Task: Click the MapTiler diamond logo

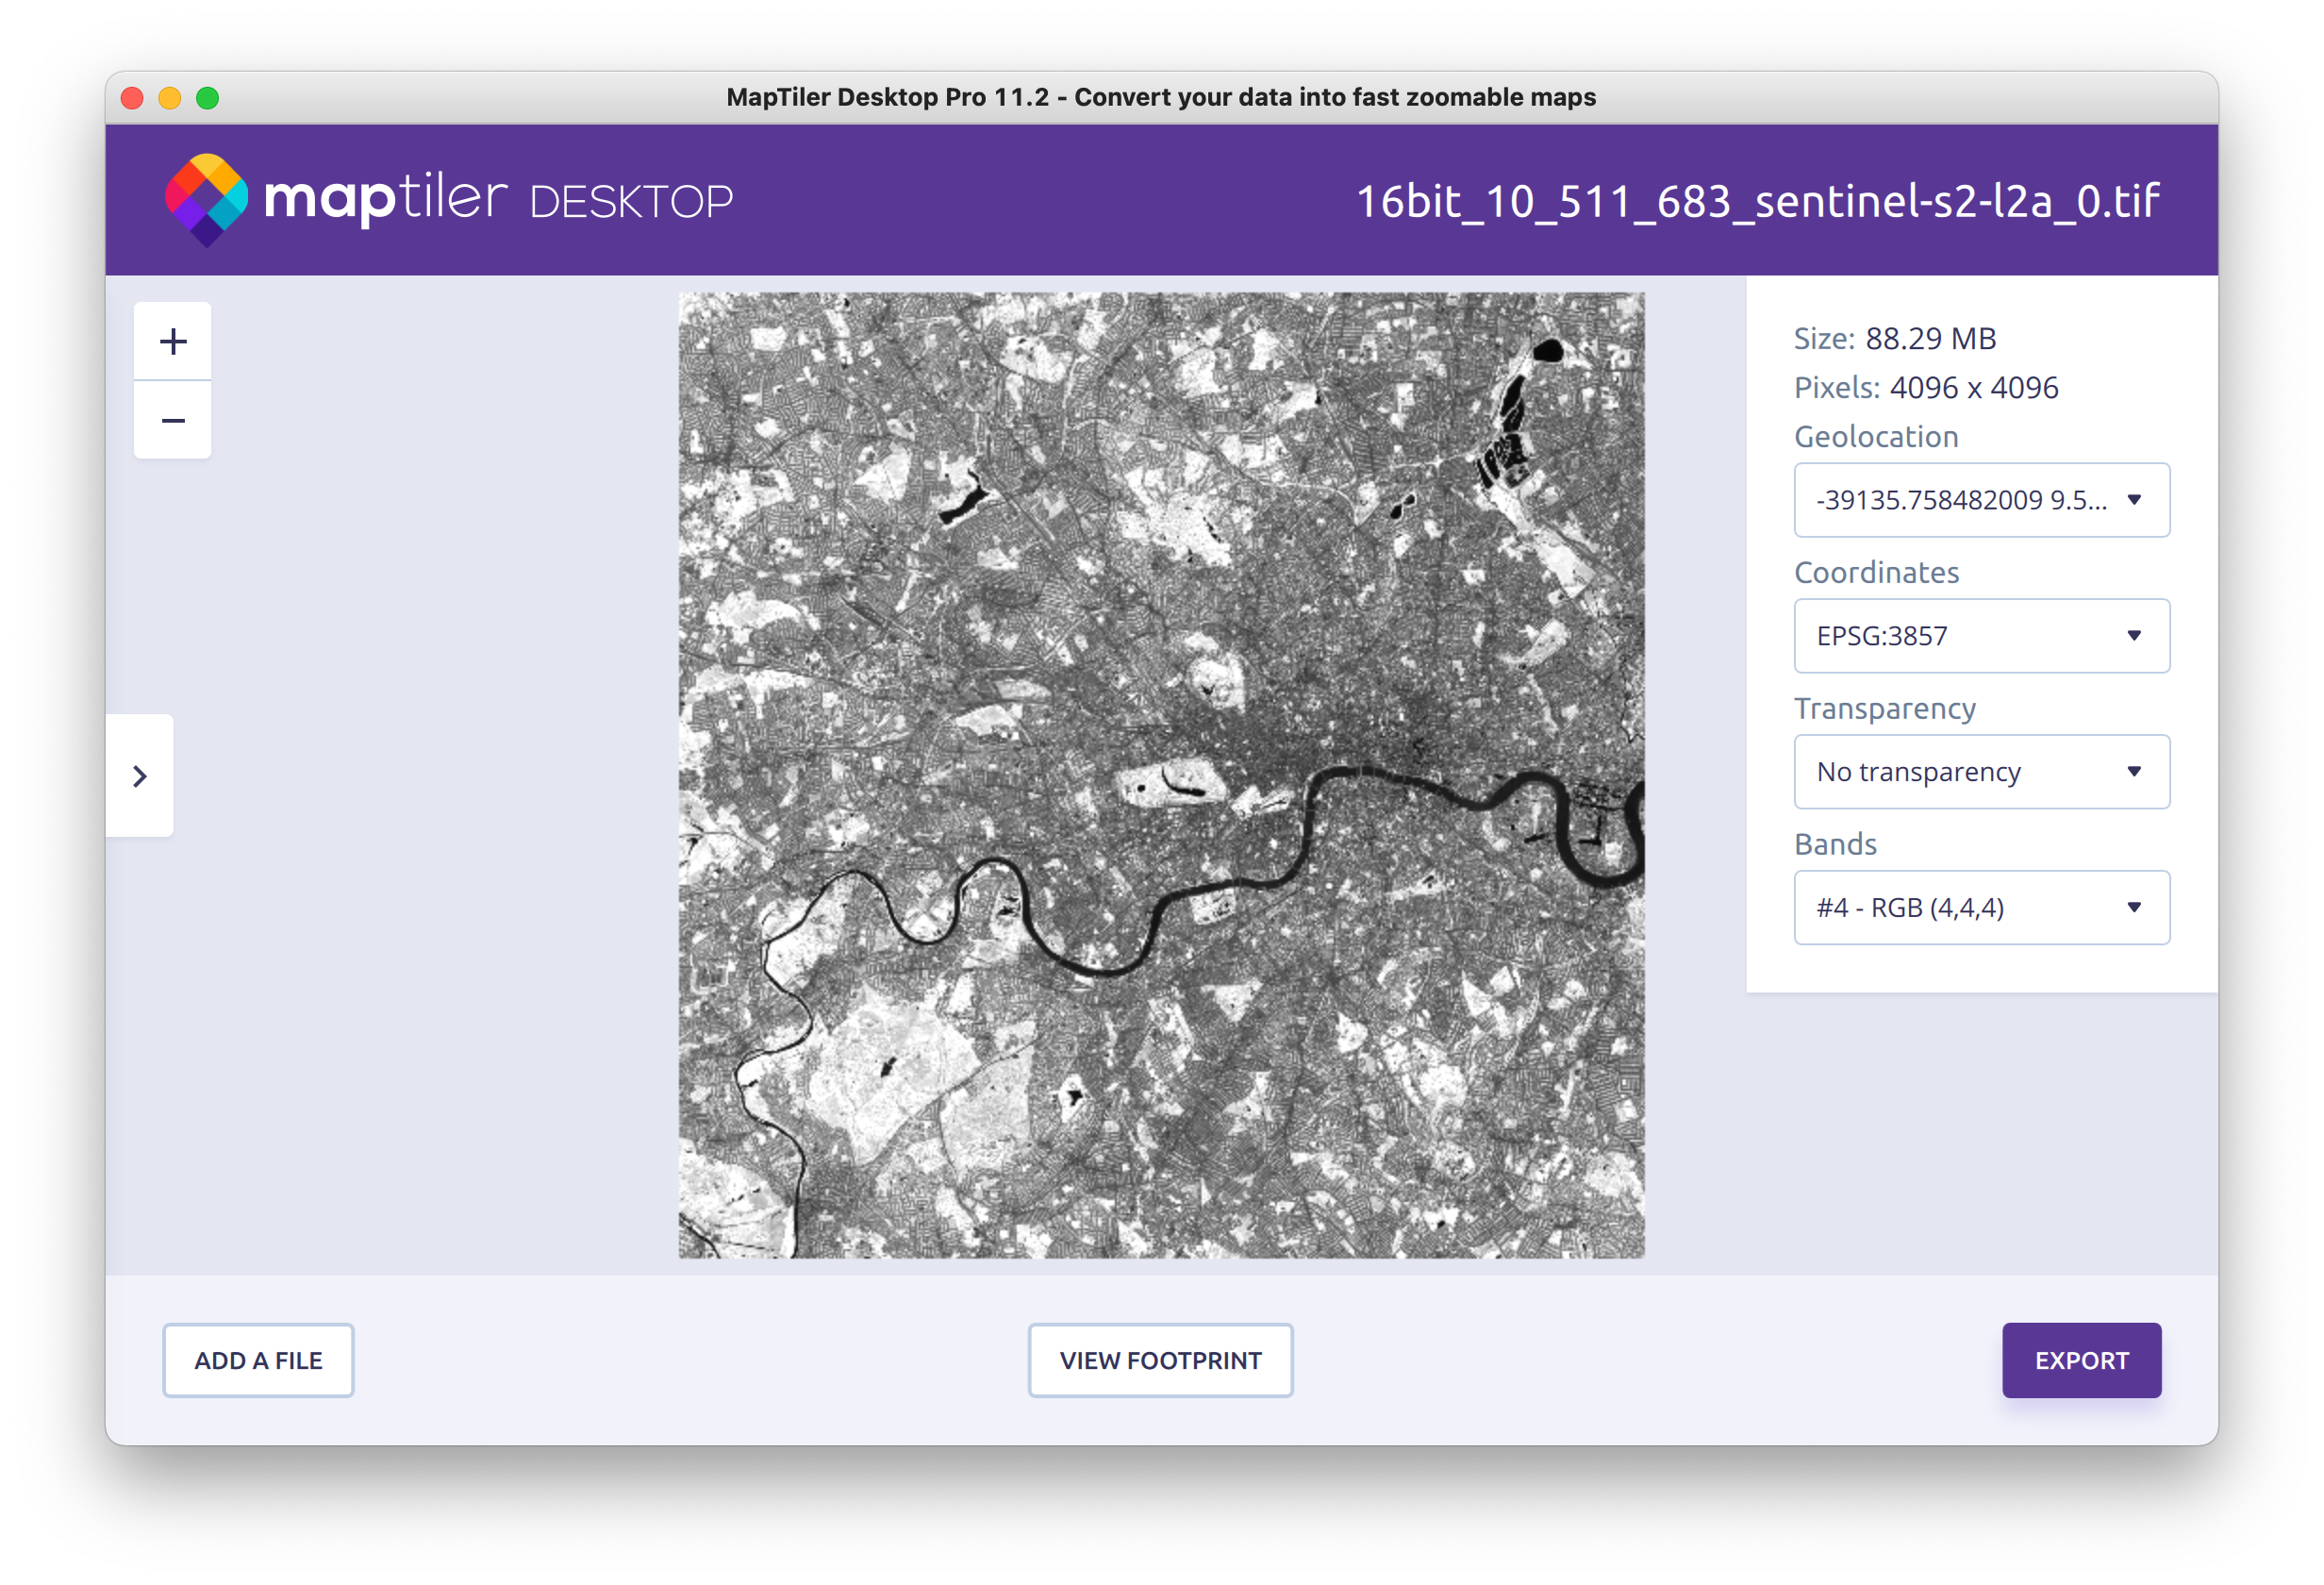Action: click(x=206, y=199)
